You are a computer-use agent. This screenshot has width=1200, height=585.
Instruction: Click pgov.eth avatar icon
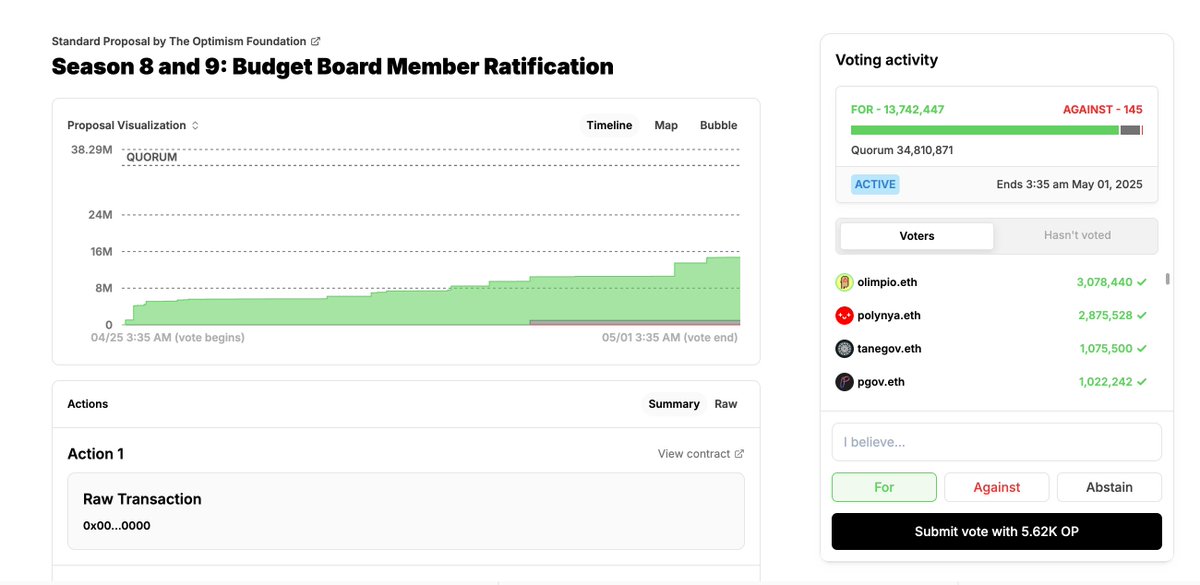pyautogui.click(x=844, y=382)
